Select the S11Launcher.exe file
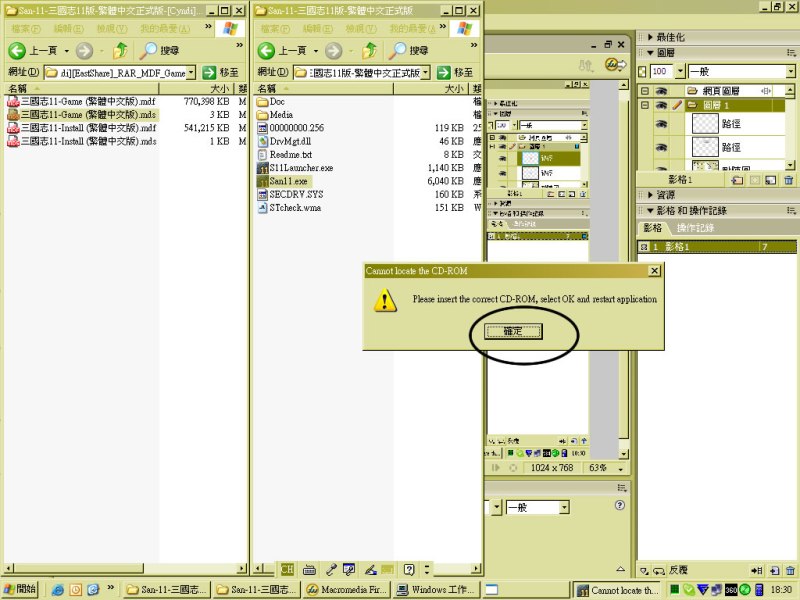The width and height of the screenshot is (800, 600). coord(295,168)
